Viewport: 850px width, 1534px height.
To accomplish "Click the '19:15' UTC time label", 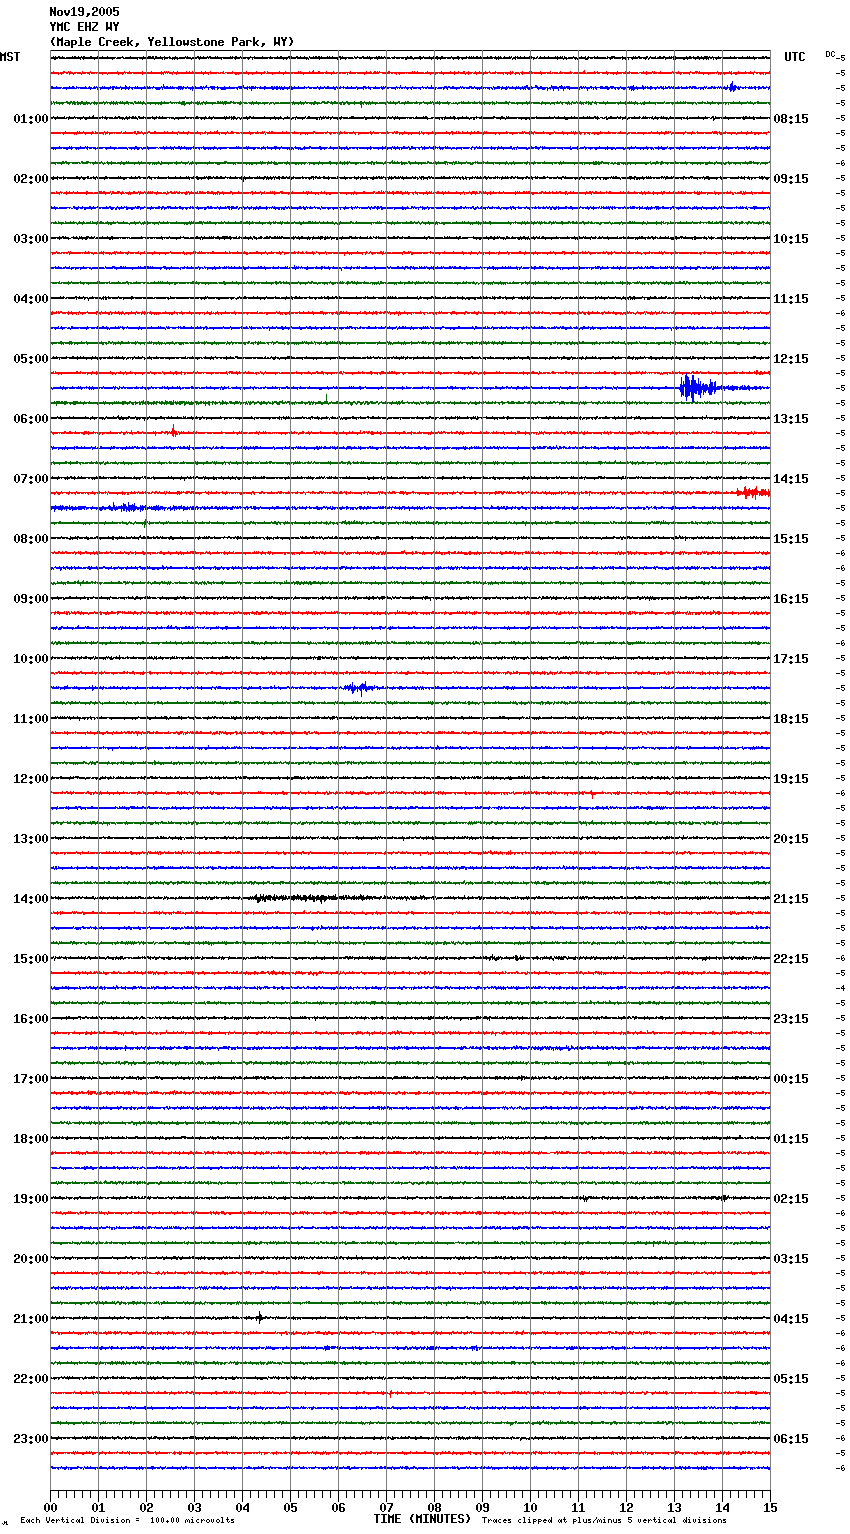I will 791,779.
